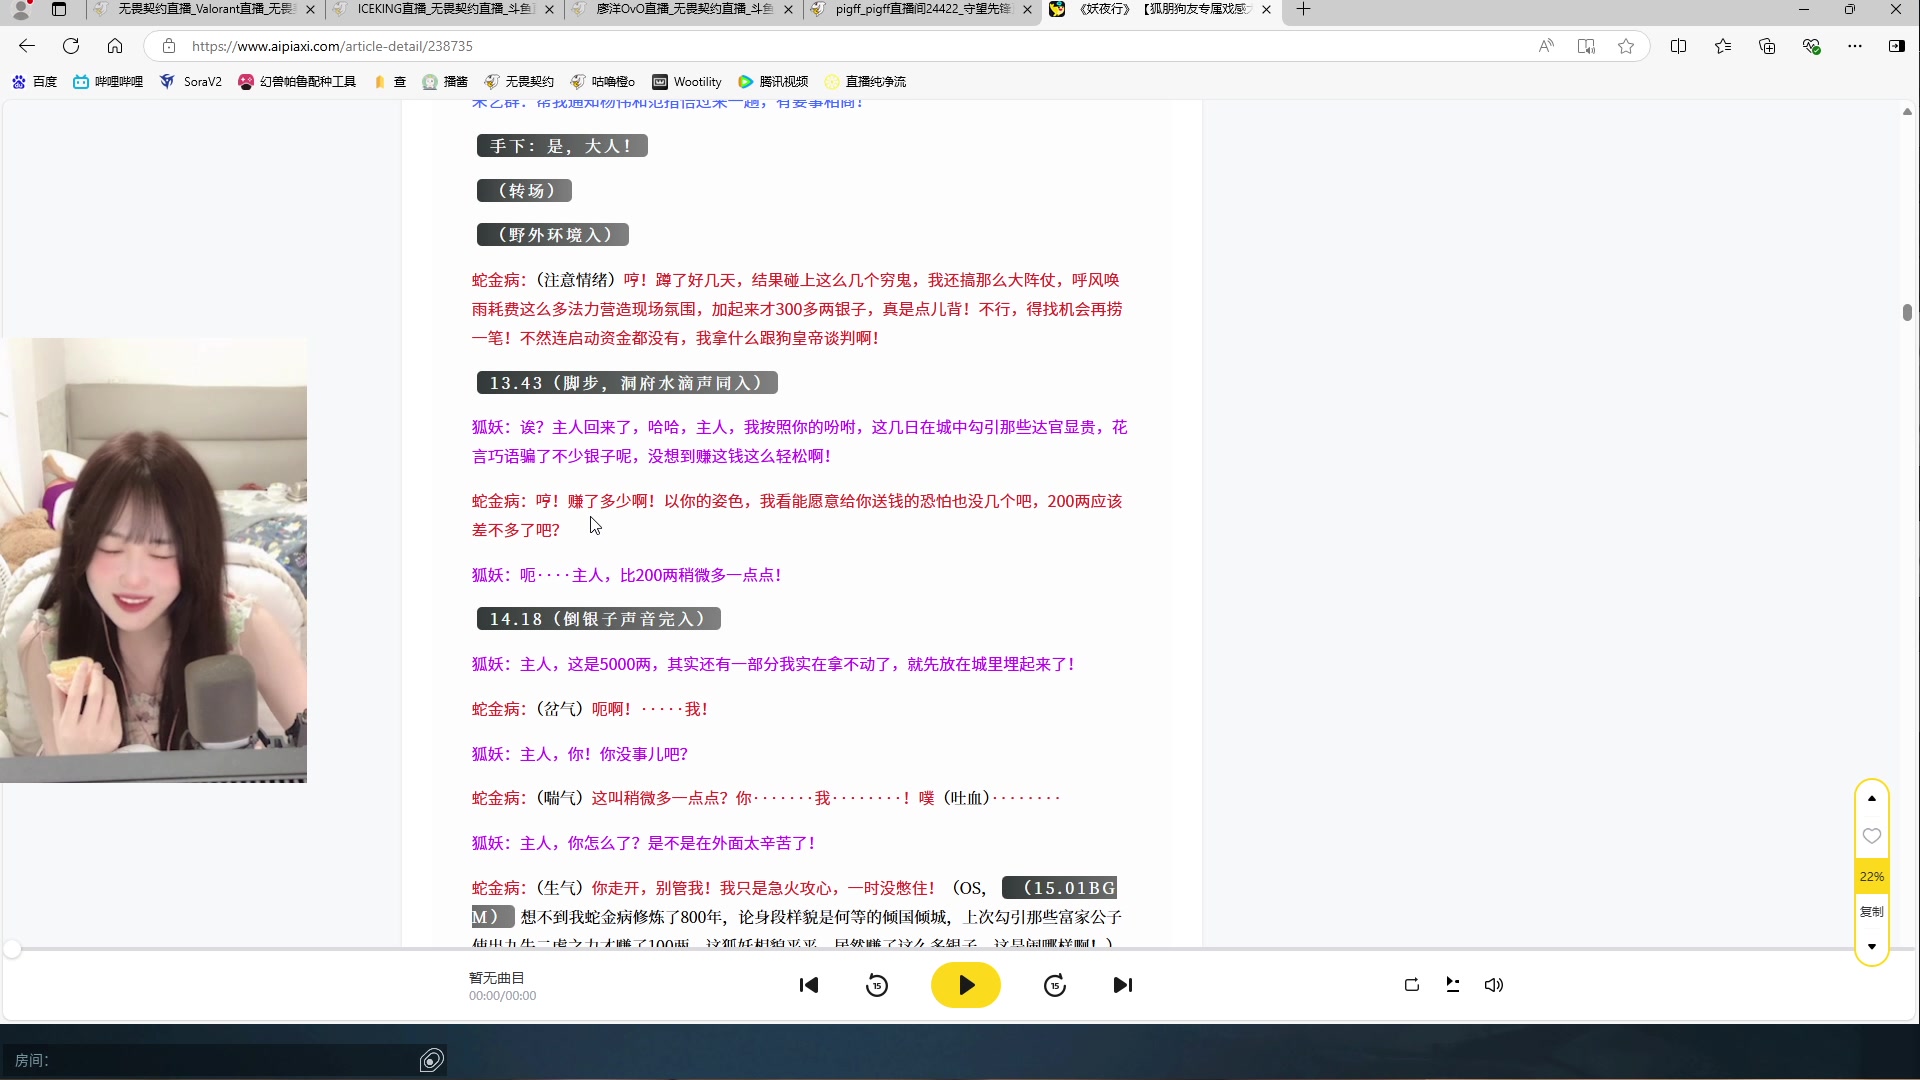Skip to the next track
Viewport: 1920px width, 1080px height.
pyautogui.click(x=1123, y=985)
